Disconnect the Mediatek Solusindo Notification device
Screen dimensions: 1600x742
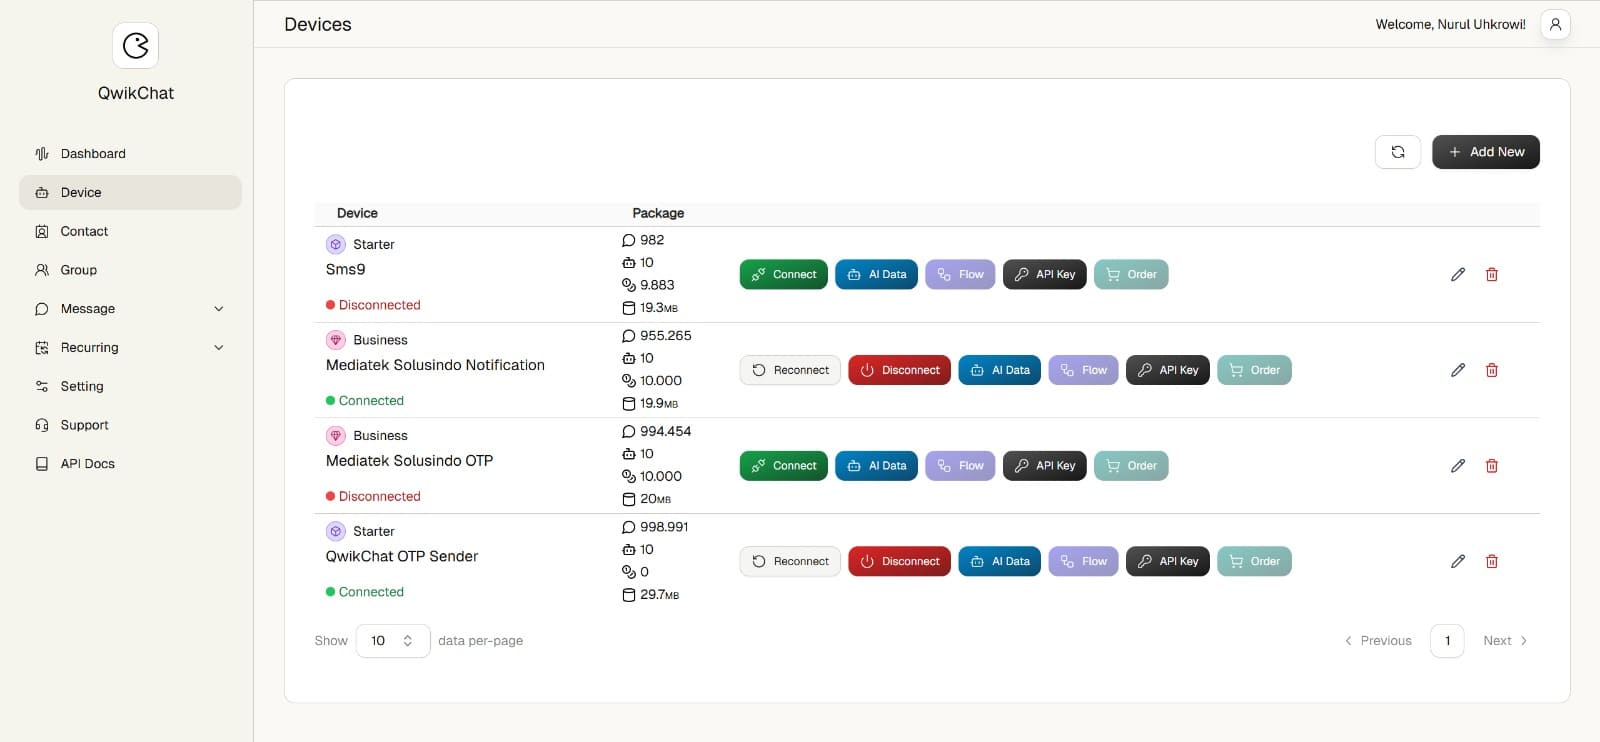pos(899,370)
